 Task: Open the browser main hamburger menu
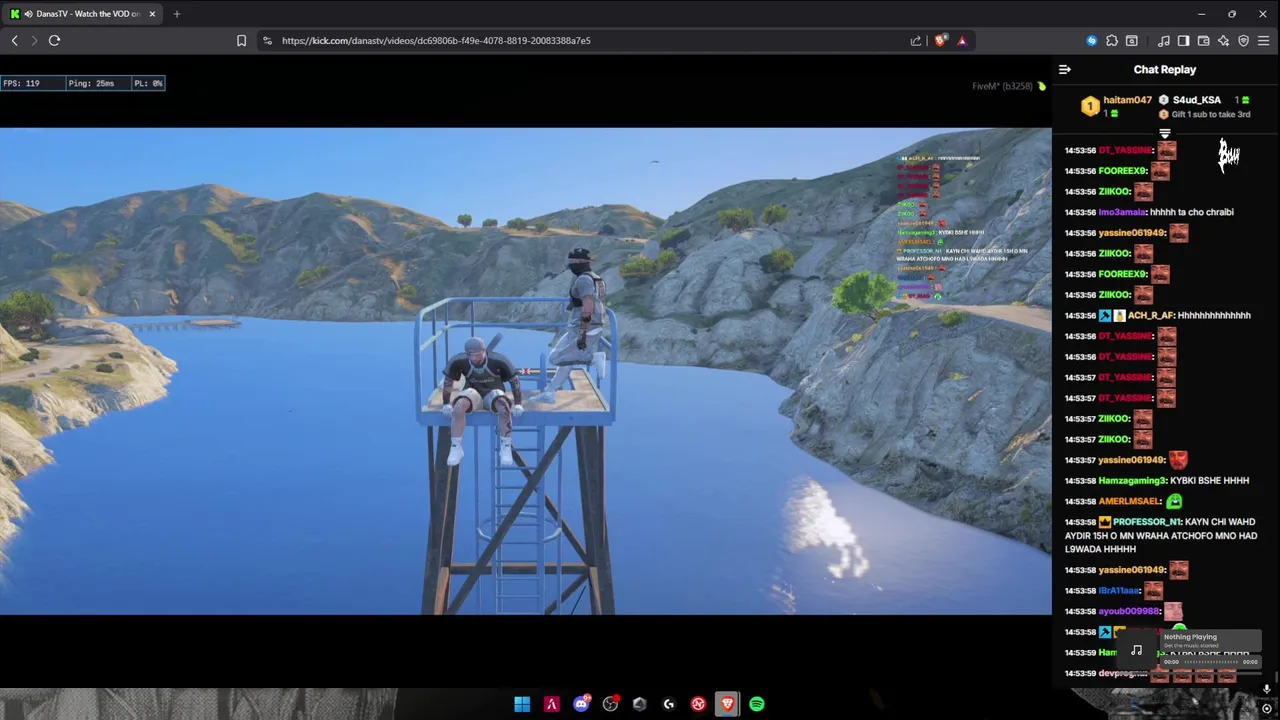[1264, 41]
